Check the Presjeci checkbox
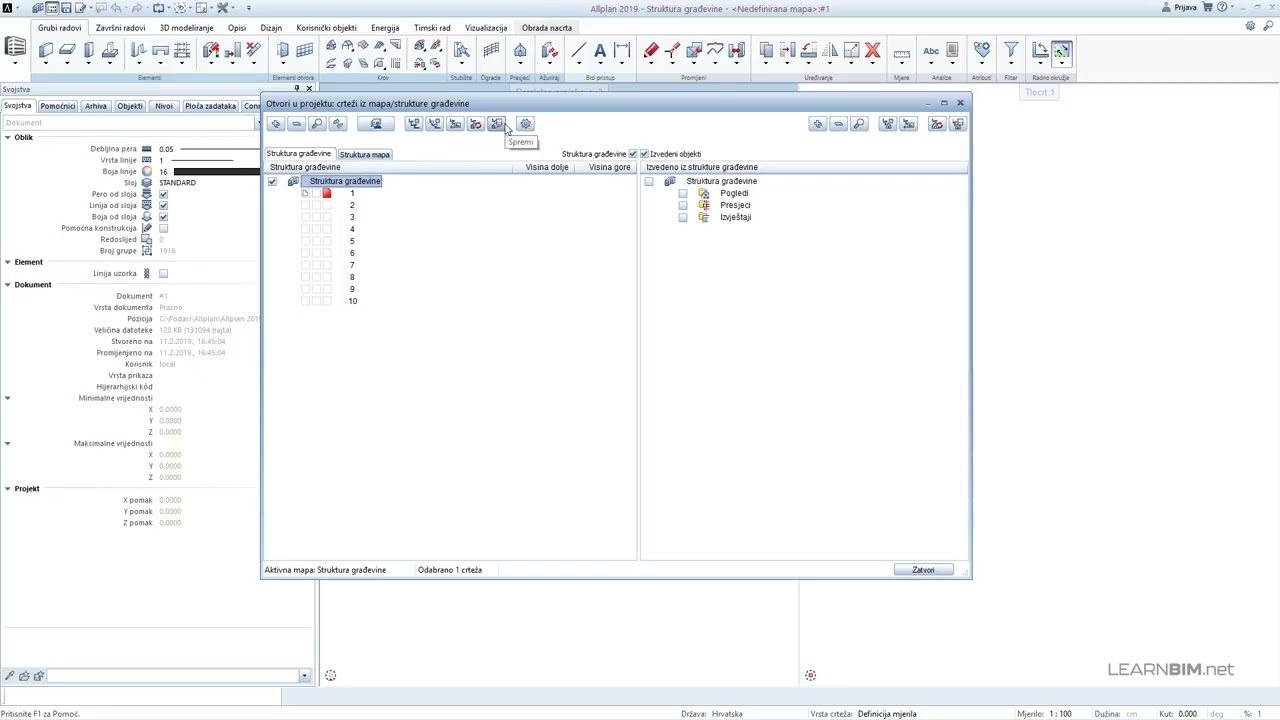The height and width of the screenshot is (720, 1280). coord(683,206)
